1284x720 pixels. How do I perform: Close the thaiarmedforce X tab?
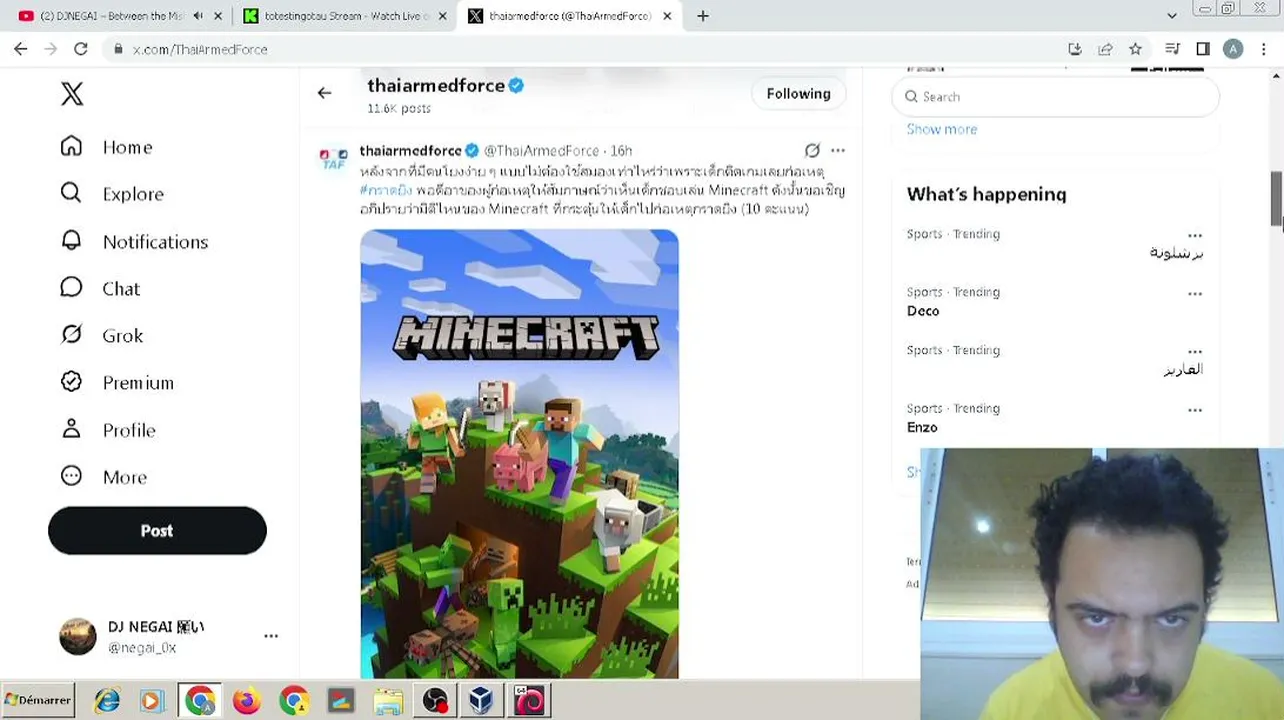pyautogui.click(x=666, y=16)
